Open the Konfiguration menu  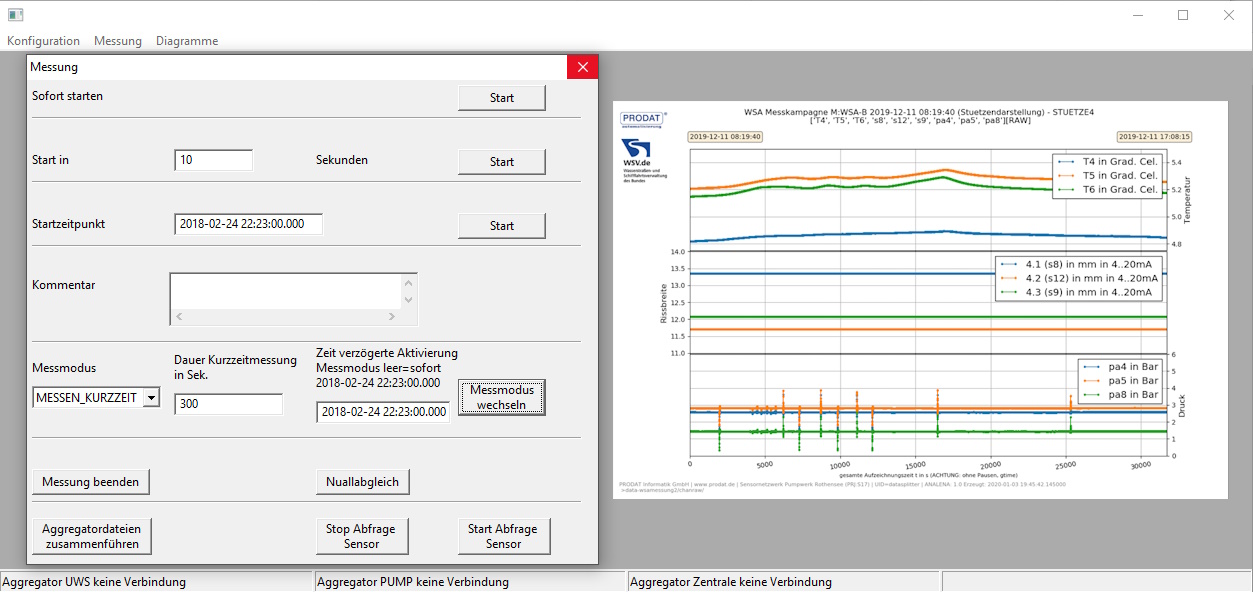43,41
